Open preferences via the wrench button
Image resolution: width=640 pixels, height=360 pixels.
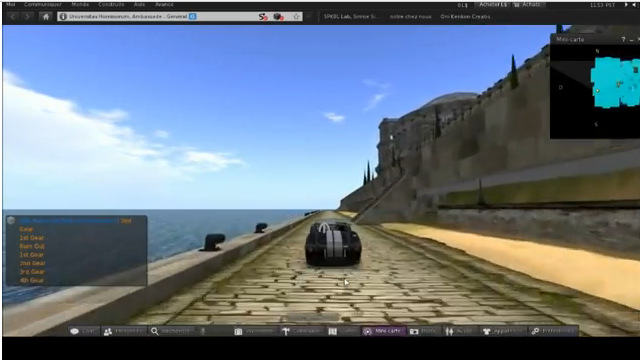click(553, 331)
